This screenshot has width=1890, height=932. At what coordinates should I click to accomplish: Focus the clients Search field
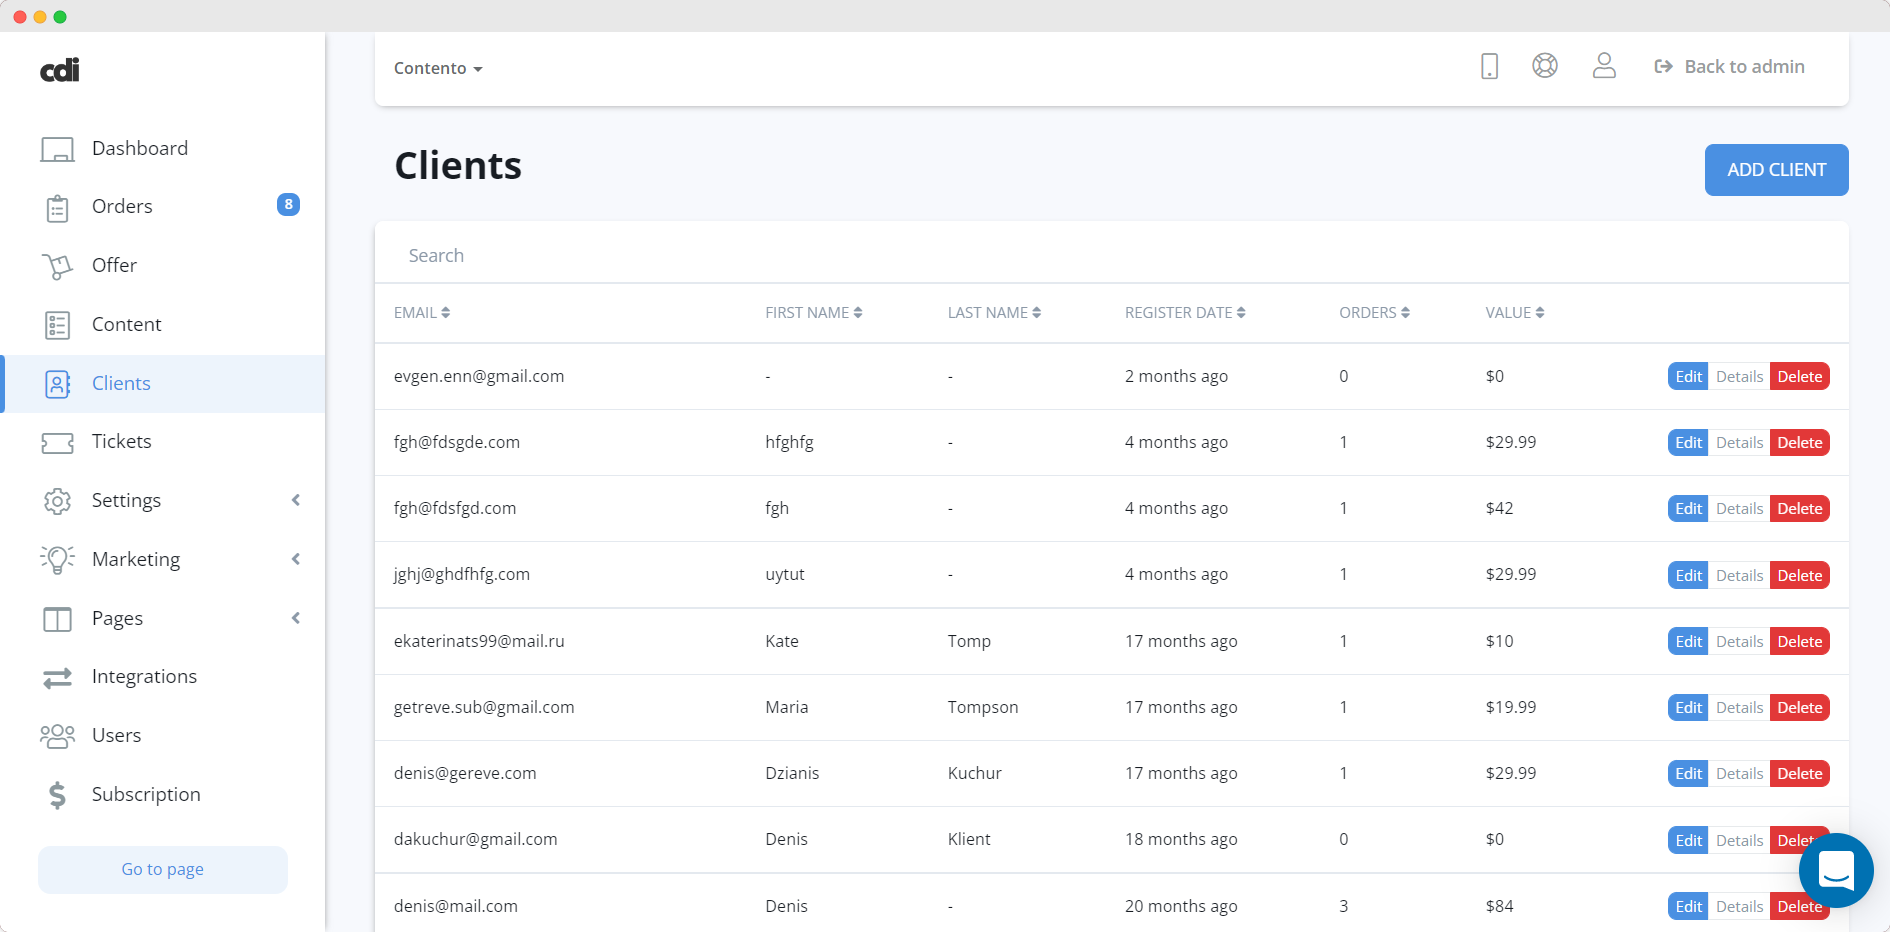pos(1111,255)
